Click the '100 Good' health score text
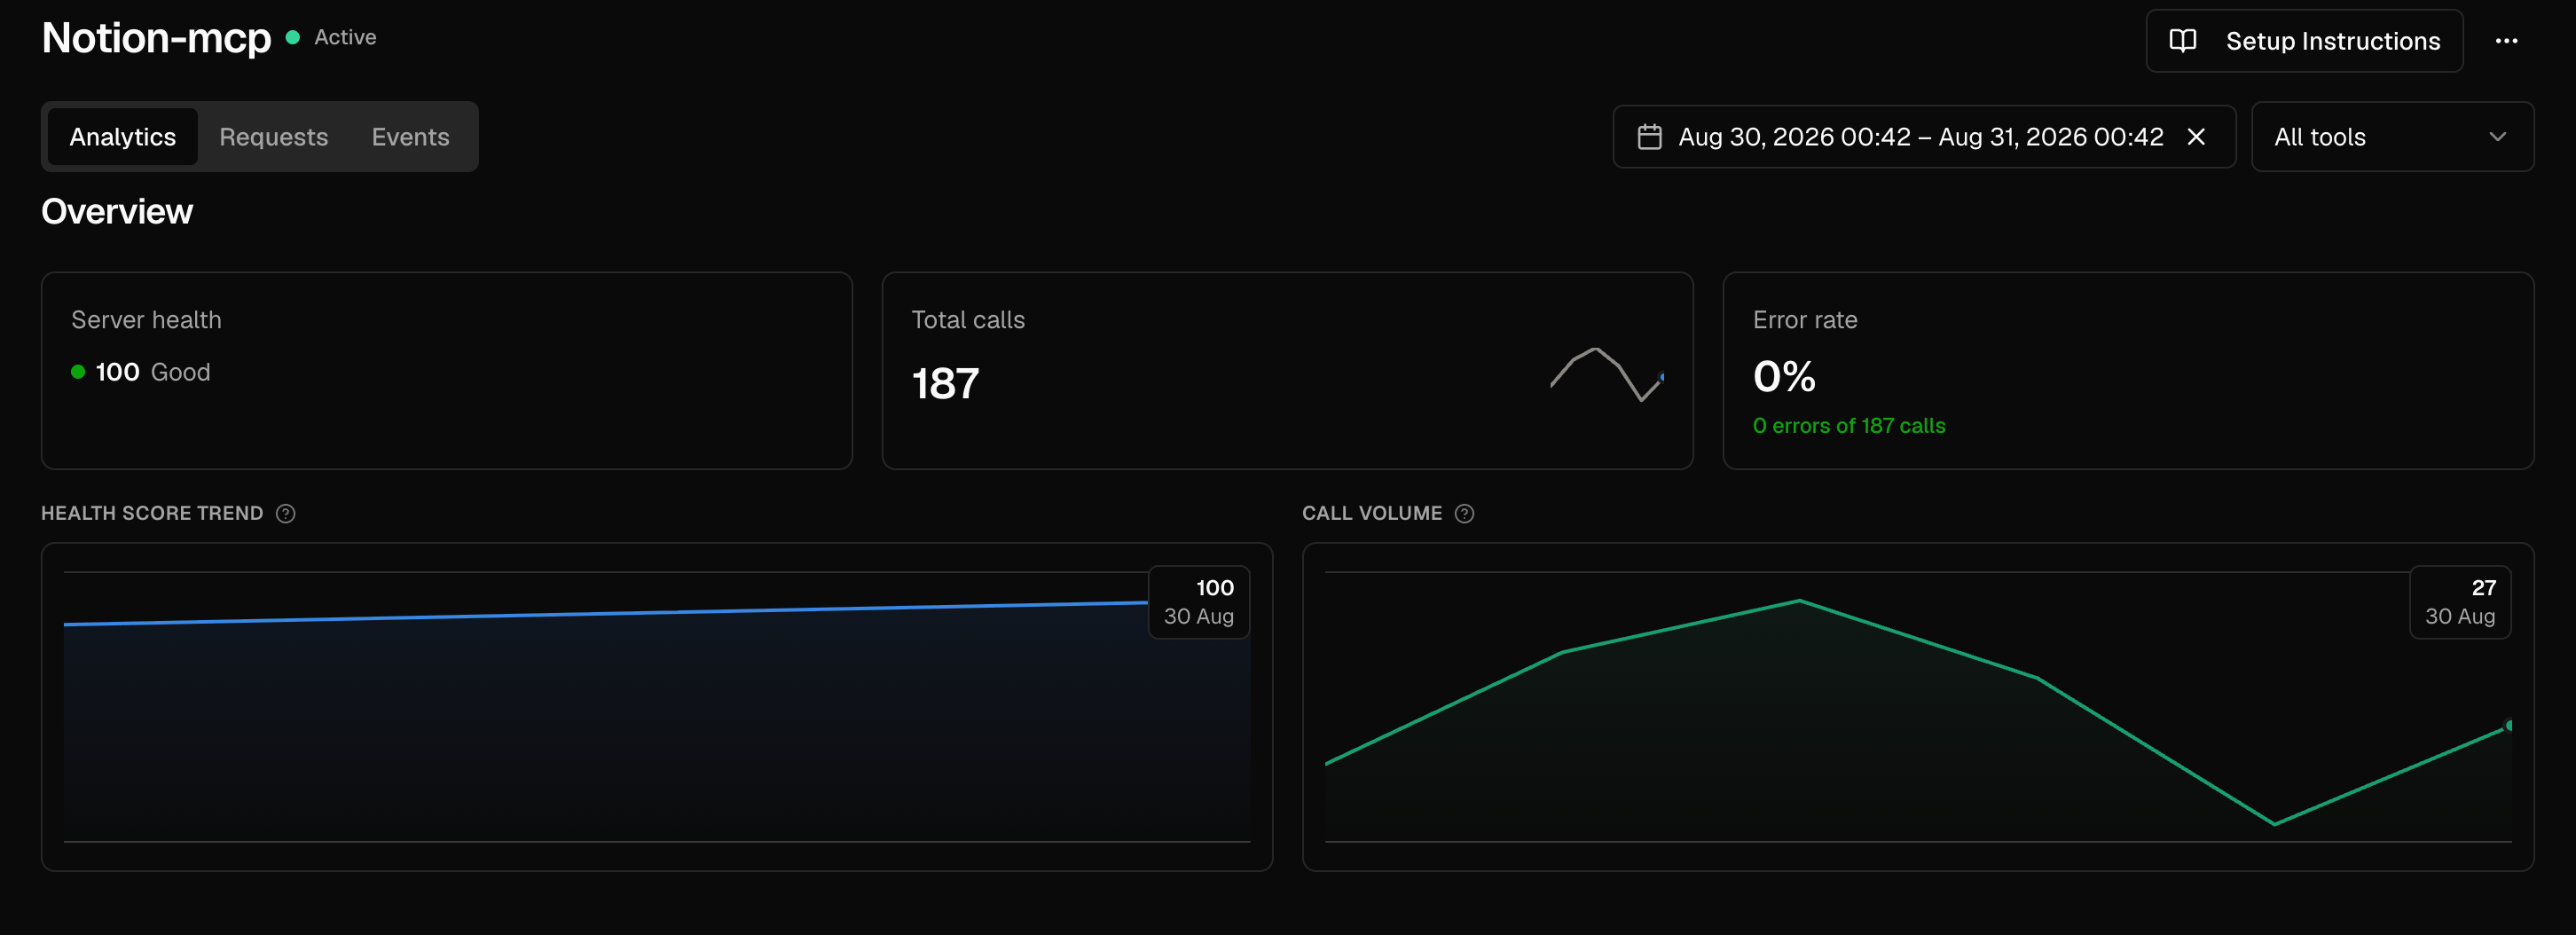Viewport: 2576px width, 935px height. 152,372
